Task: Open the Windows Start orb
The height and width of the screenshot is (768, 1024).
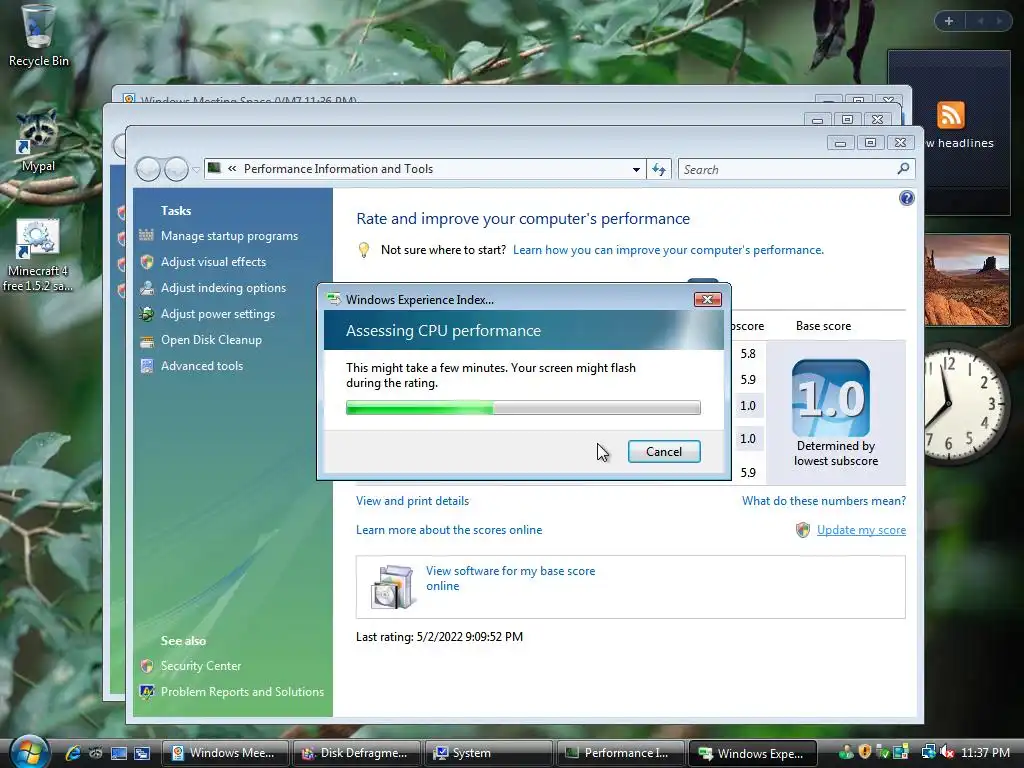Action: [29, 752]
